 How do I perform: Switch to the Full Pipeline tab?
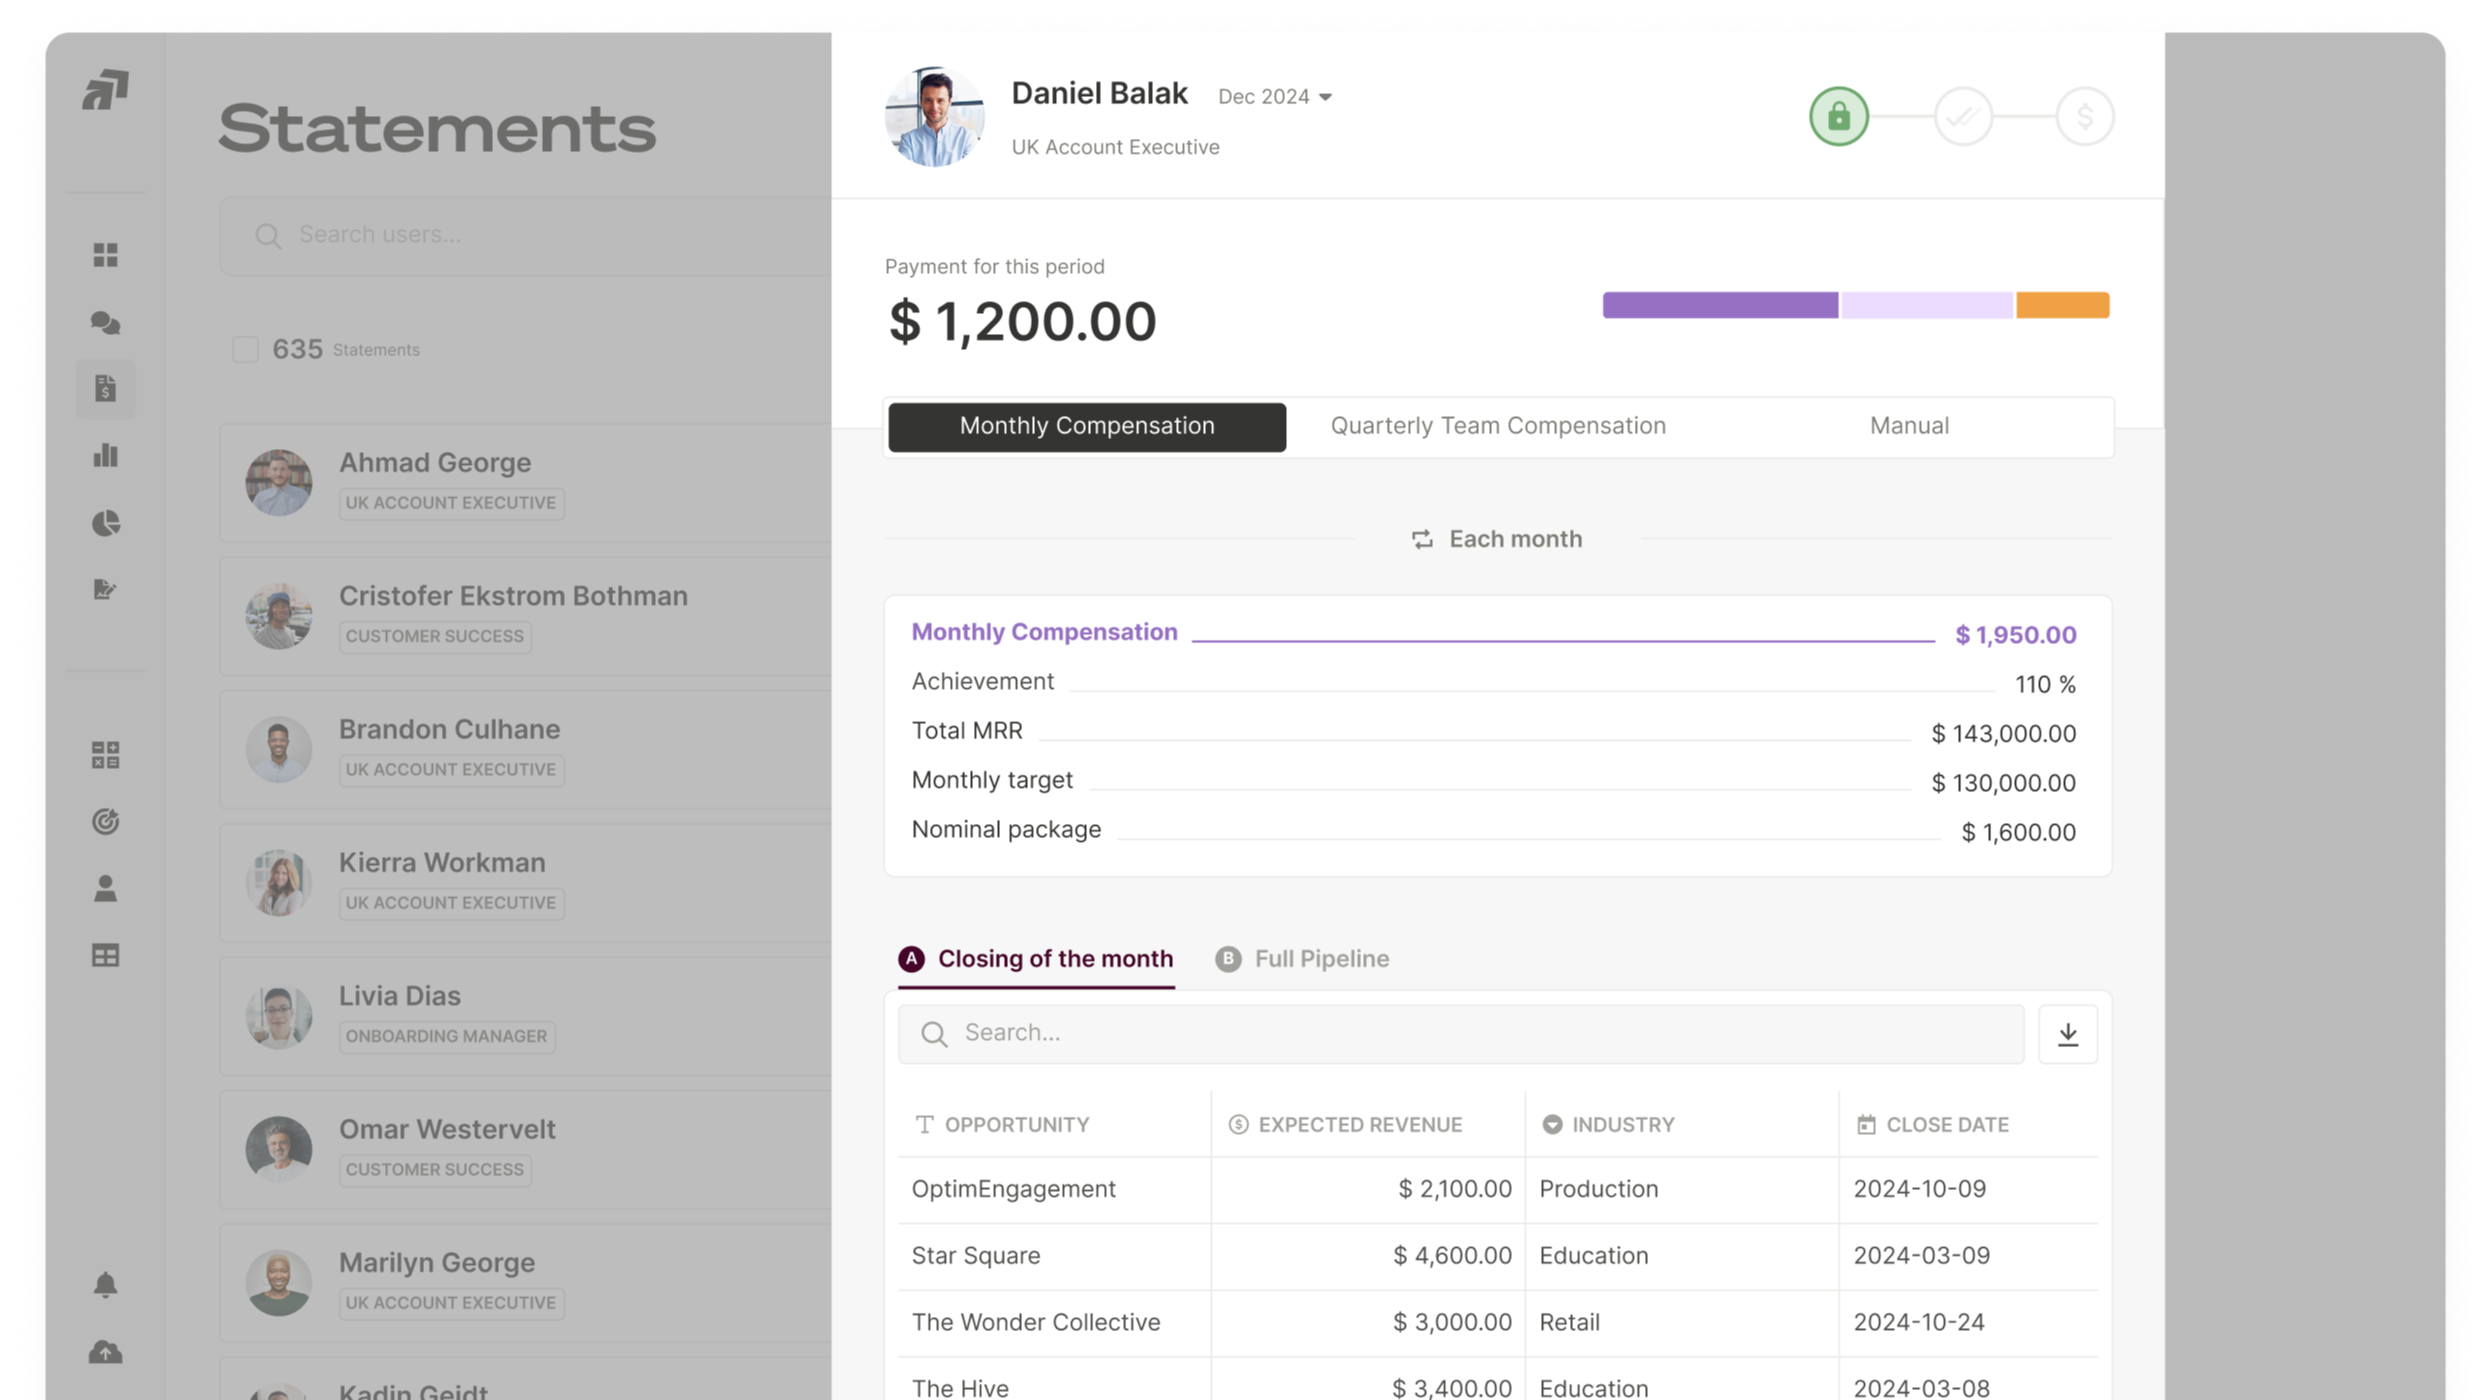tap(1320, 959)
